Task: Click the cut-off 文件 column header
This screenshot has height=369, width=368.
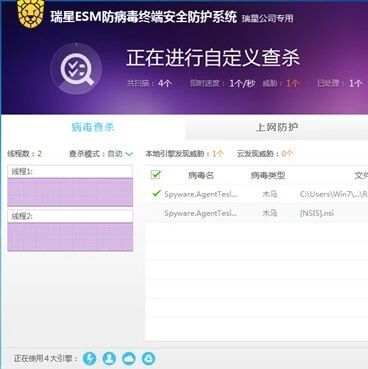Action: pos(361,175)
